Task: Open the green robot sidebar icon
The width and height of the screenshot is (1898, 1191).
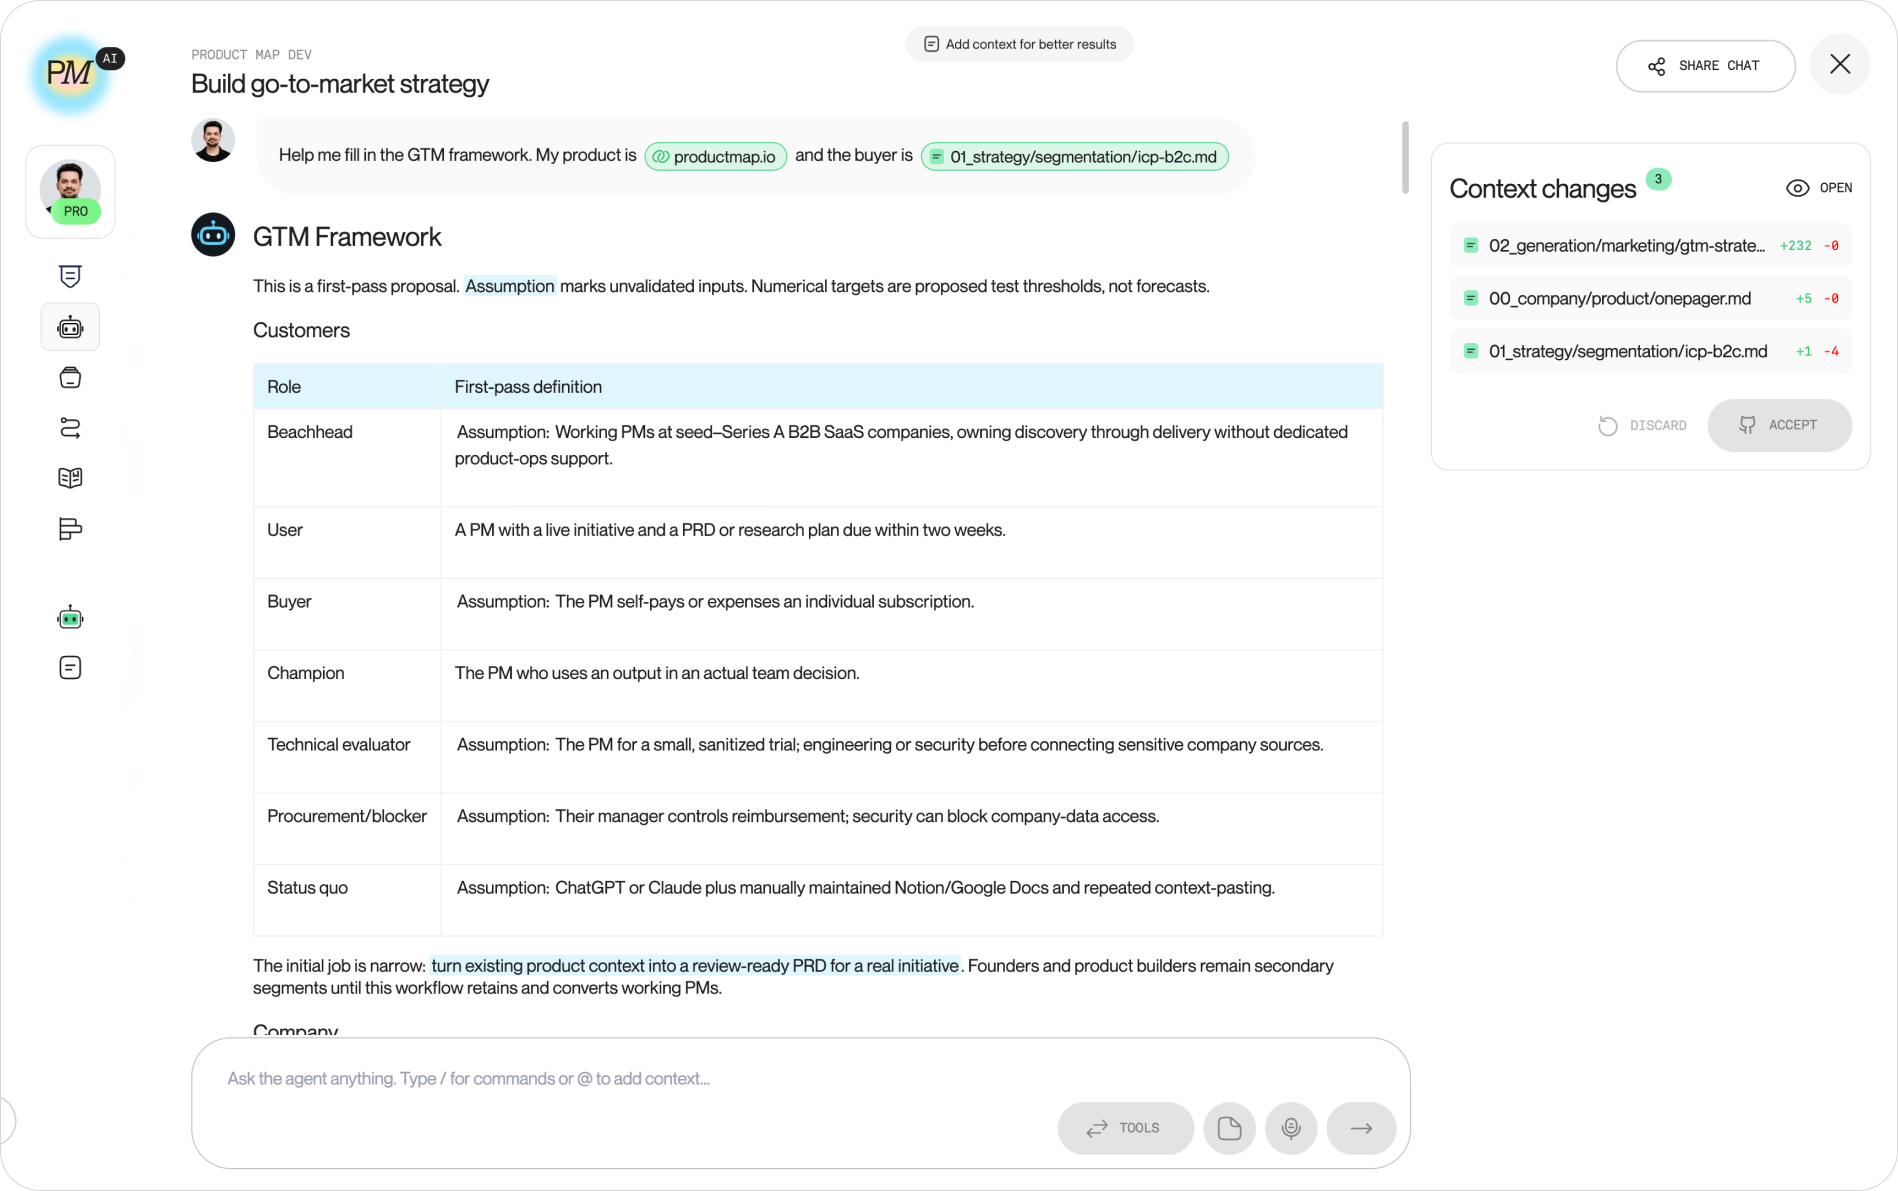Action: 70,617
